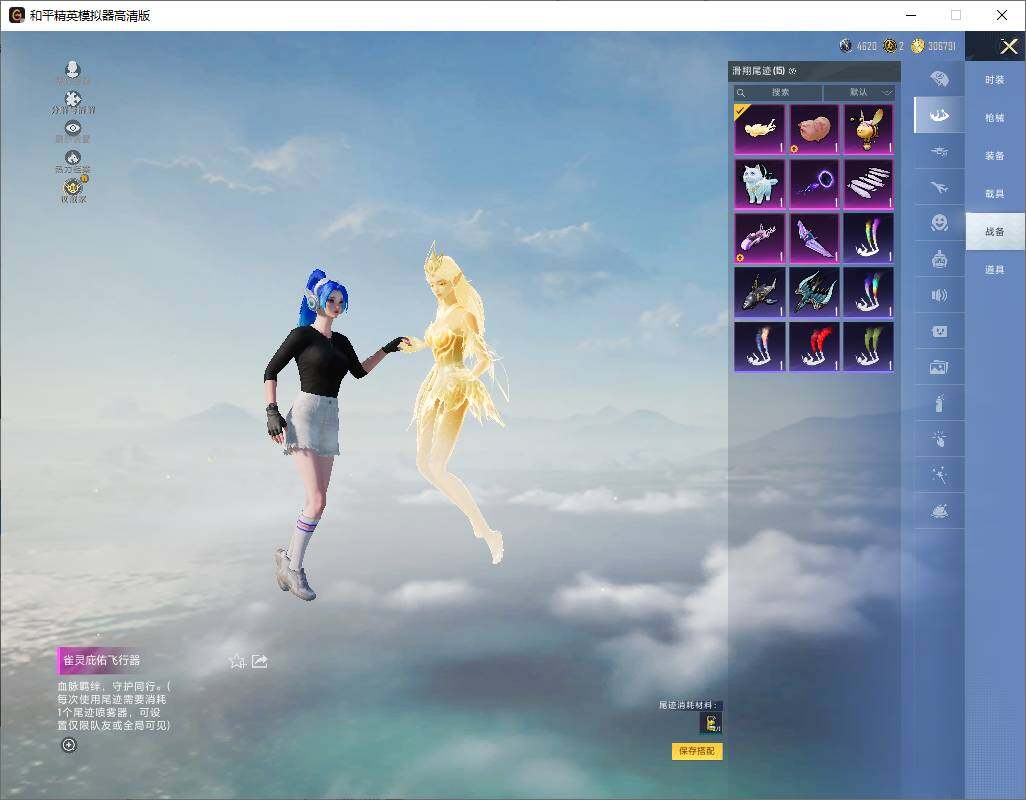Select the black shark trail thumbnail
Viewport: 1026px width, 800px height.
click(760, 292)
